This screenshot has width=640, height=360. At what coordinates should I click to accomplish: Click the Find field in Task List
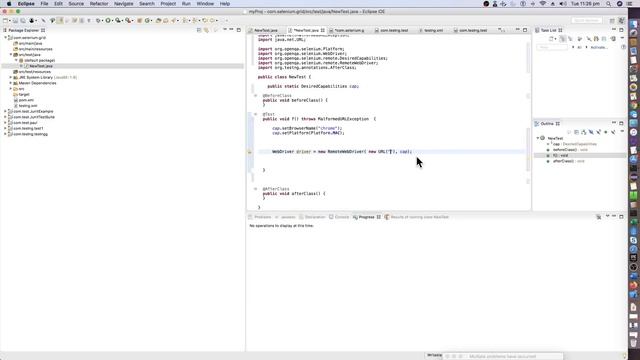tap(552, 47)
